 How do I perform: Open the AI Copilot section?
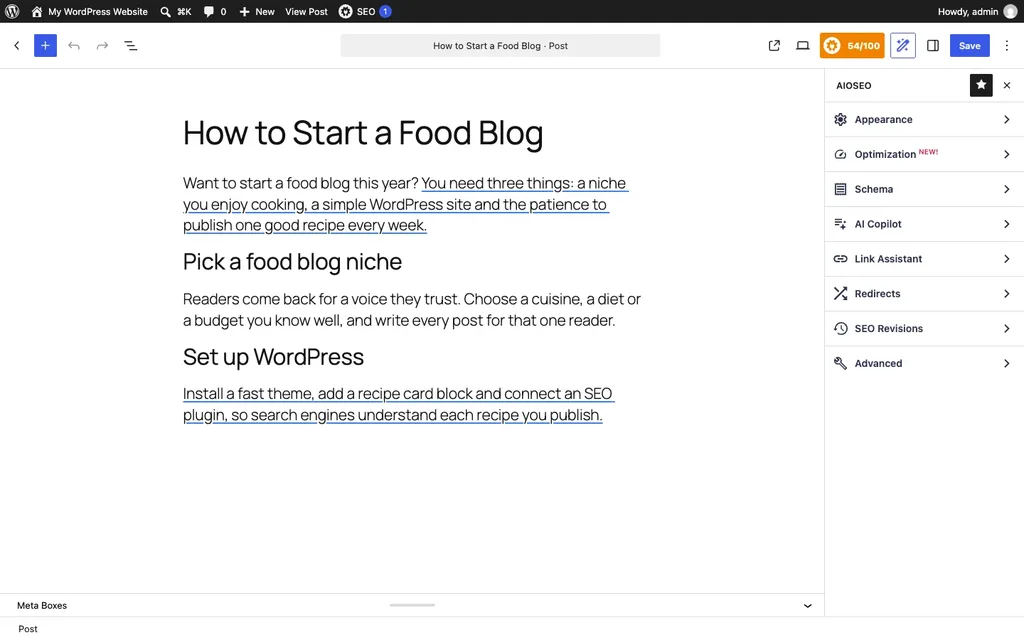point(924,224)
